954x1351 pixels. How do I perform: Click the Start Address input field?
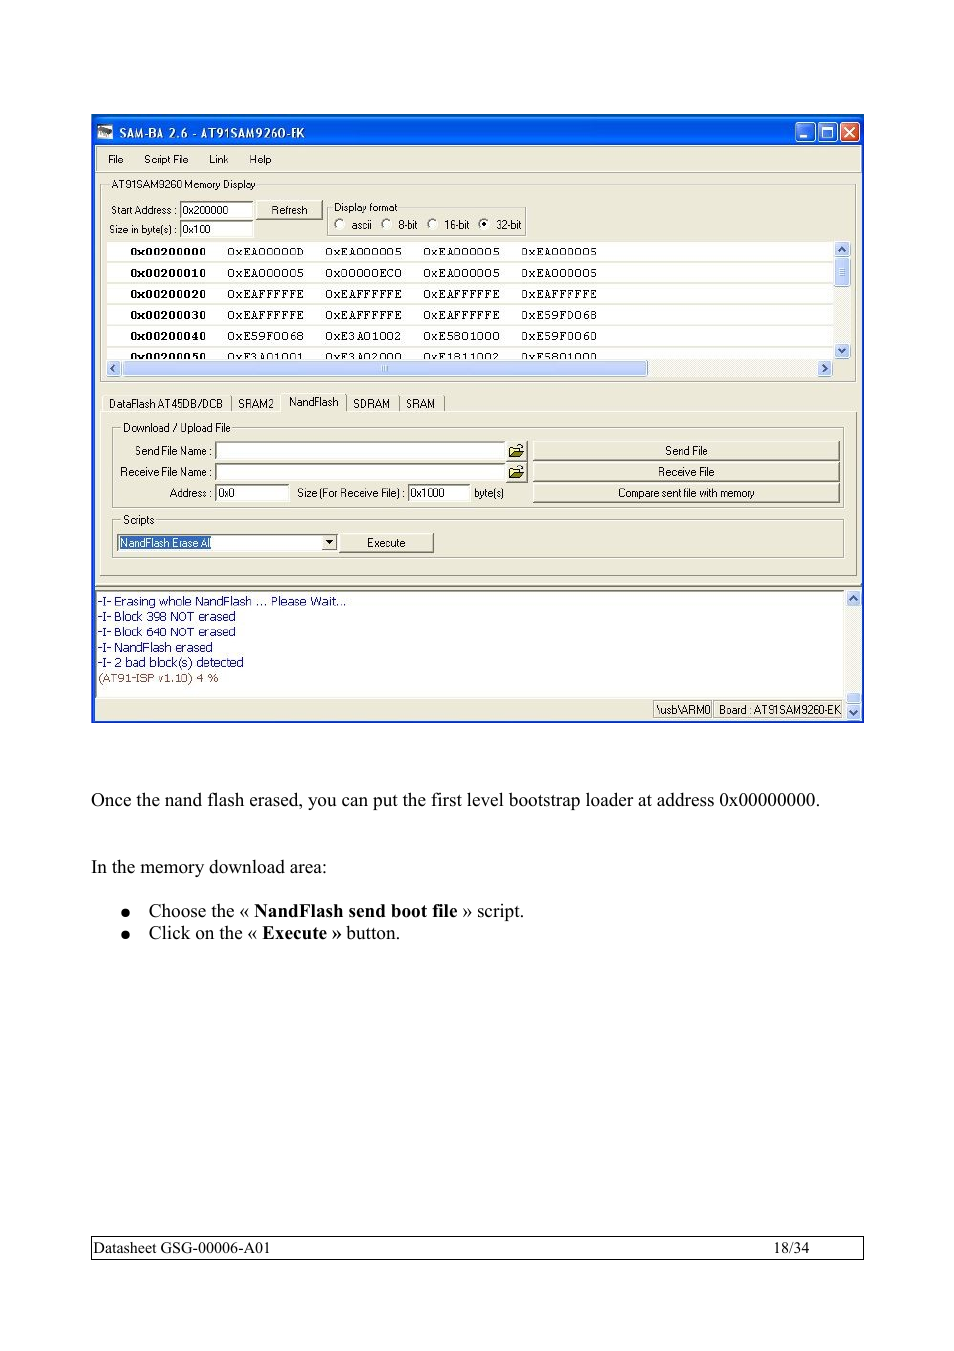click(216, 210)
